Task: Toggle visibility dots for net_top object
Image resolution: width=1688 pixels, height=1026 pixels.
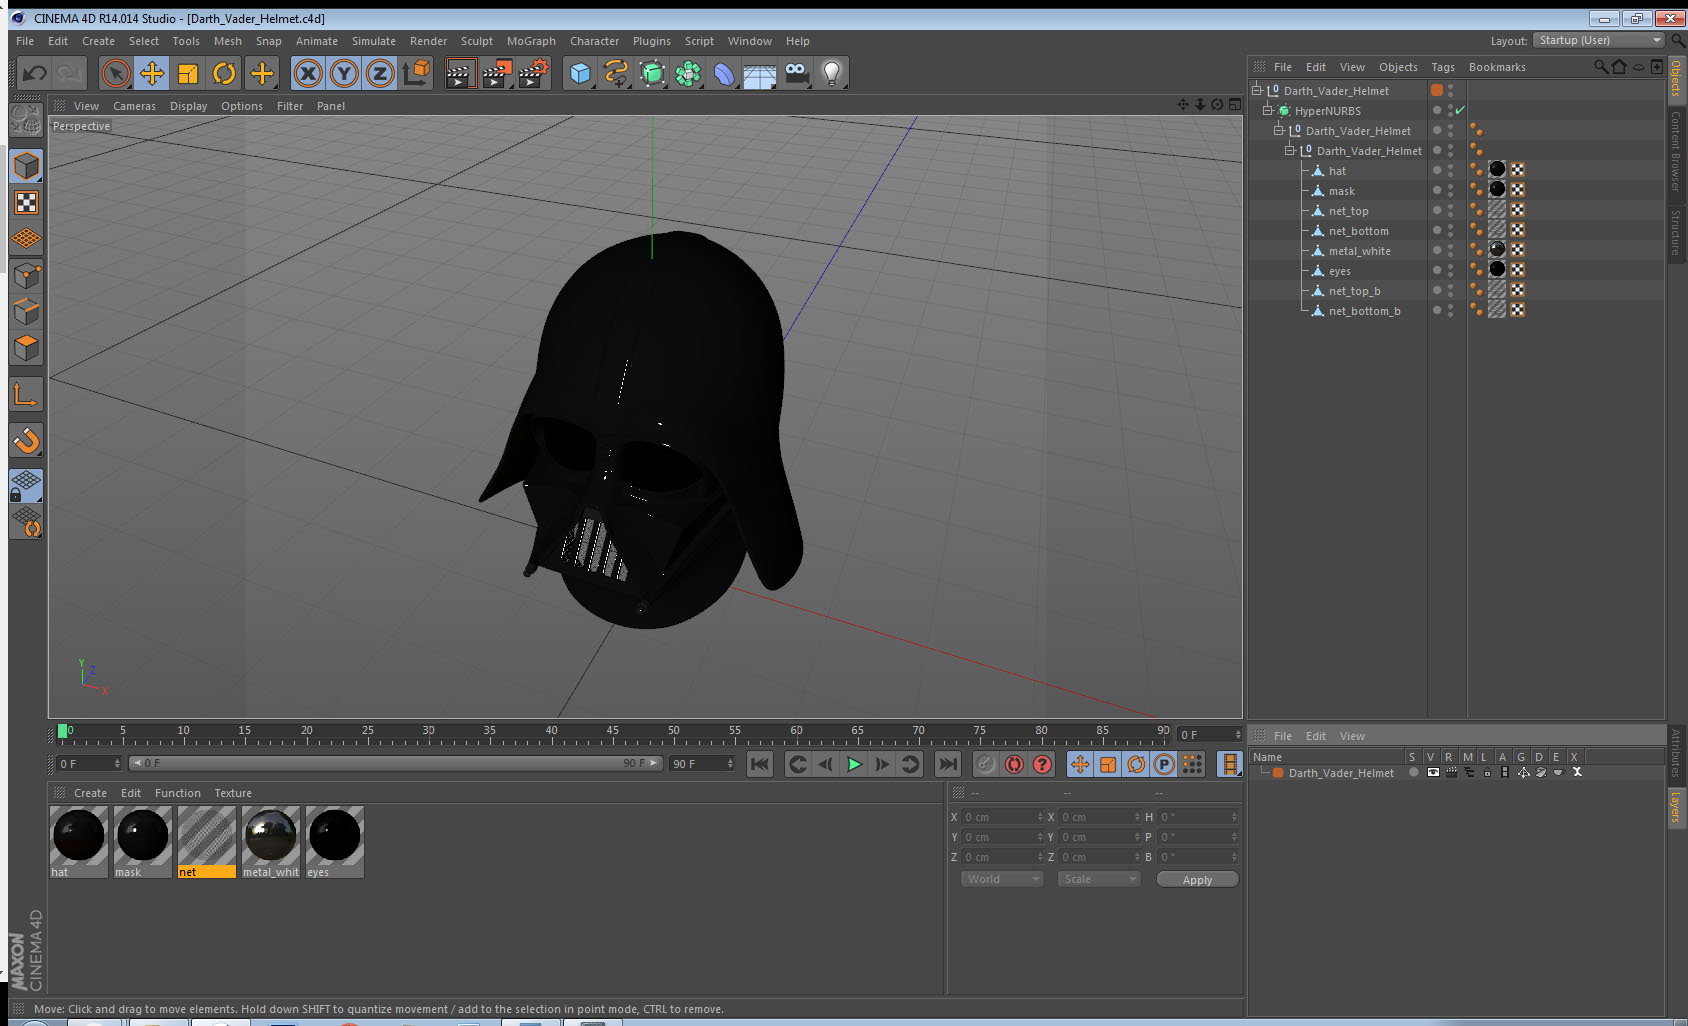Action: coord(1450,211)
